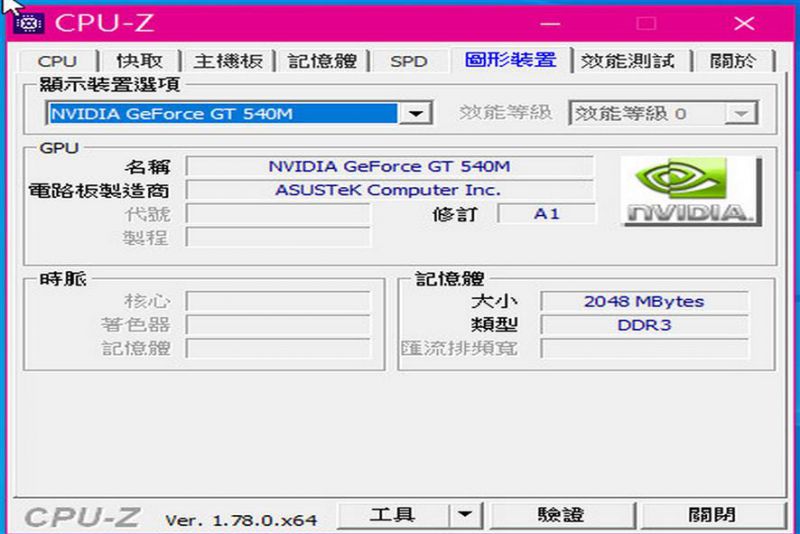Go to the 記憶體 tab

pos(321,61)
